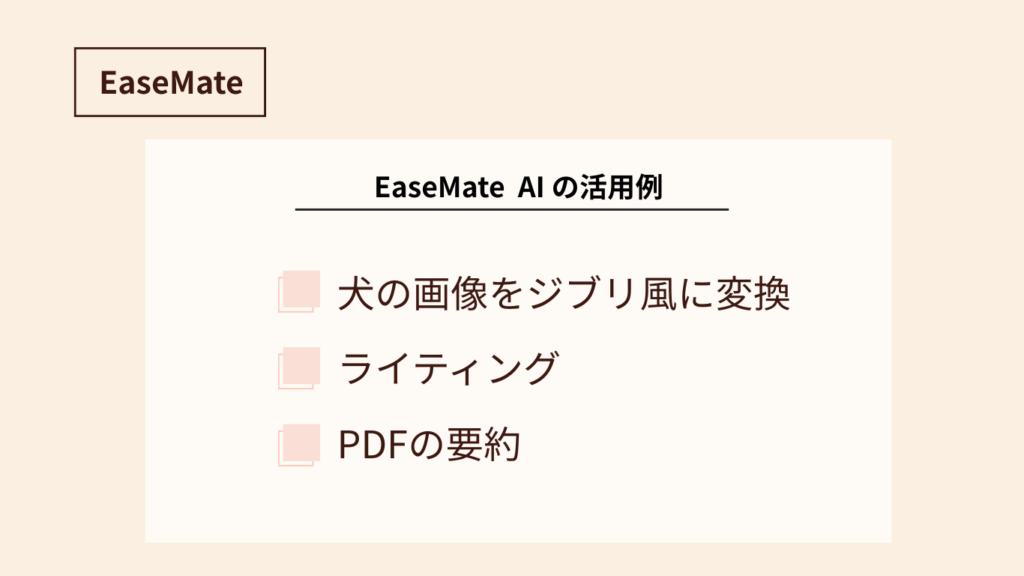Click the EaseMate logo box
This screenshot has width=1024, height=576.
170,82
